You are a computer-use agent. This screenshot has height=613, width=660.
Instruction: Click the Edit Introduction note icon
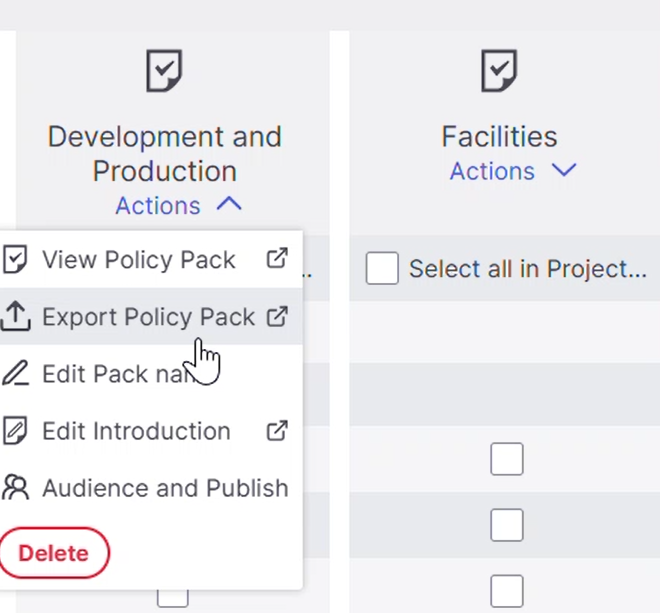tap(15, 431)
